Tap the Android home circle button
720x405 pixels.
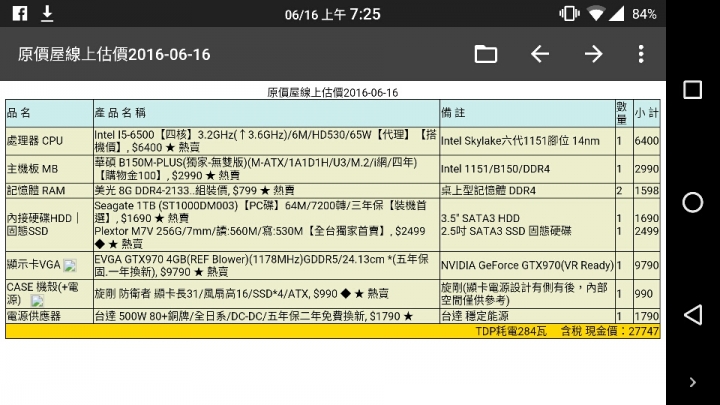pyautogui.click(x=692, y=202)
